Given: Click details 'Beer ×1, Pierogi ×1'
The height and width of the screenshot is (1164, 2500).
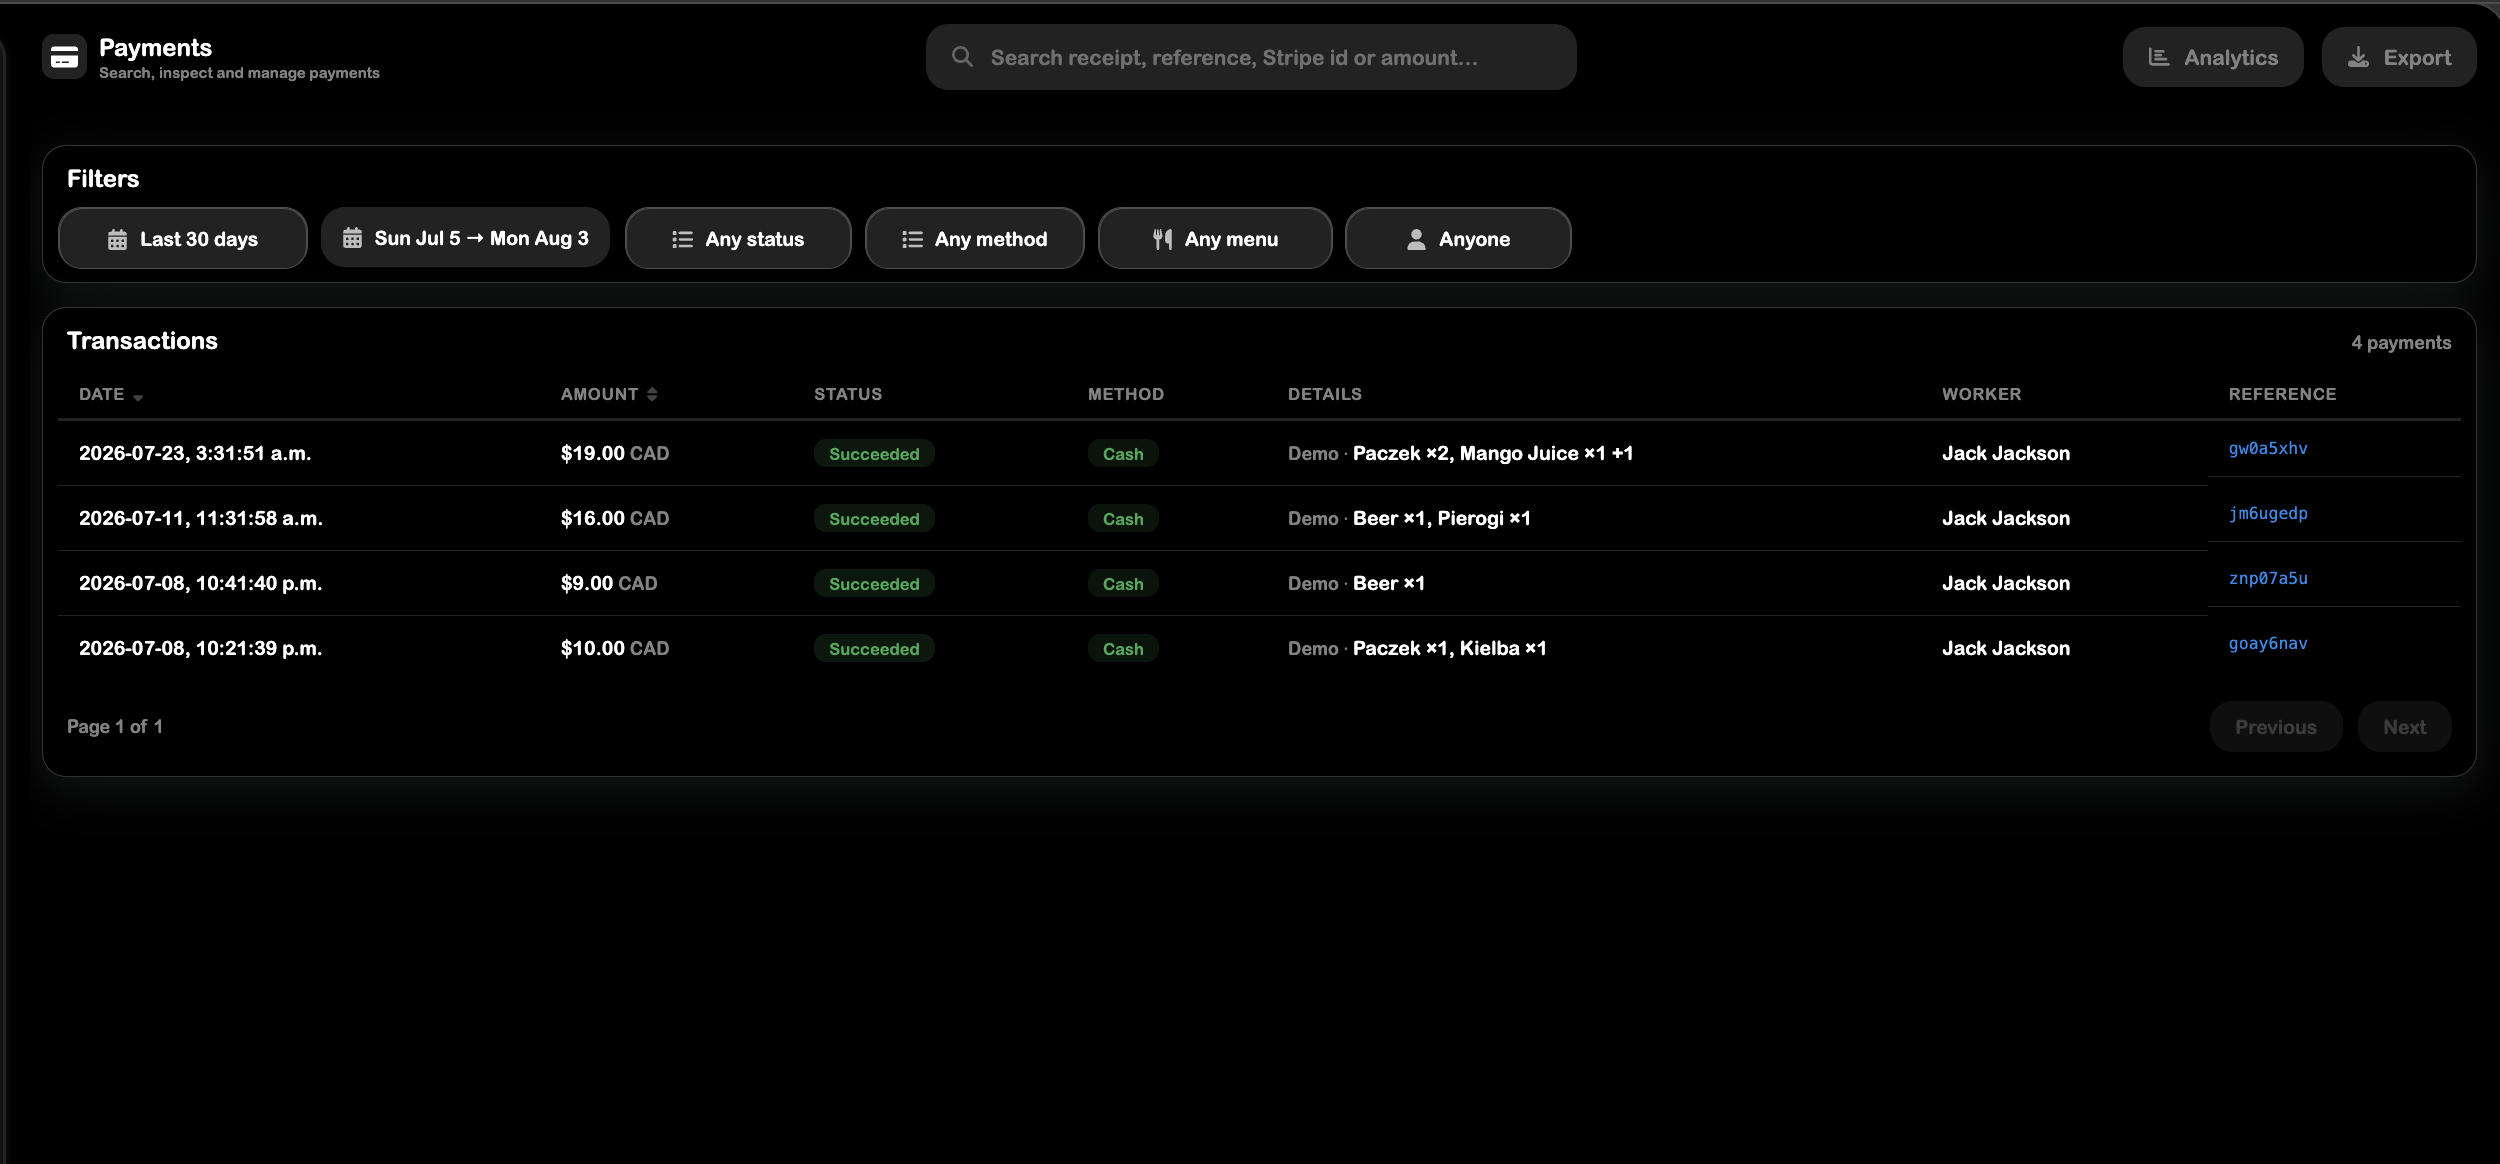Looking at the screenshot, I should (x=1442, y=518).
